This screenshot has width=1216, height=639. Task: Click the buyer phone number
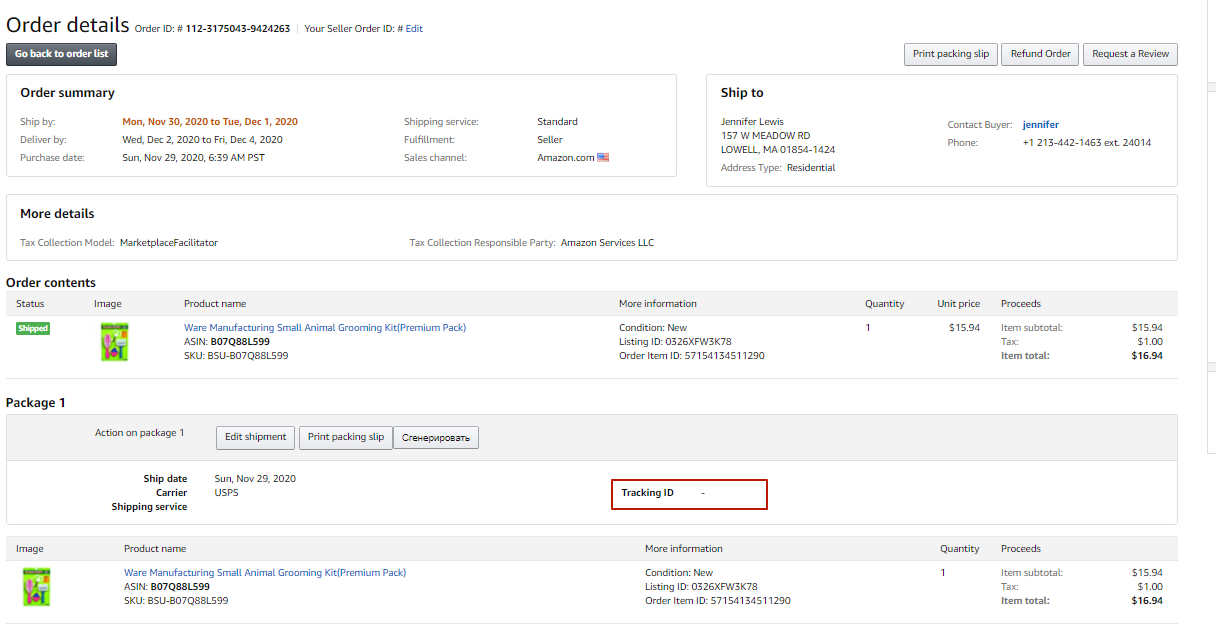click(x=1086, y=143)
